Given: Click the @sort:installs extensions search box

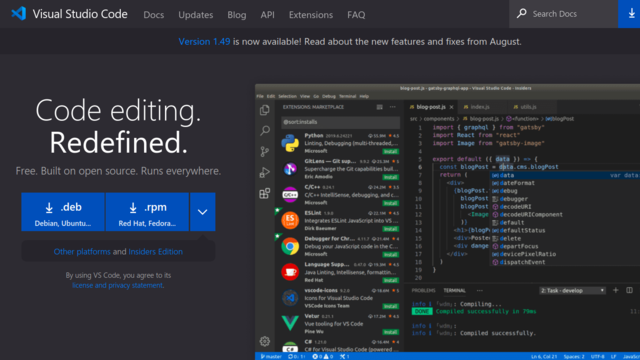Looking at the screenshot, I should [340, 122].
